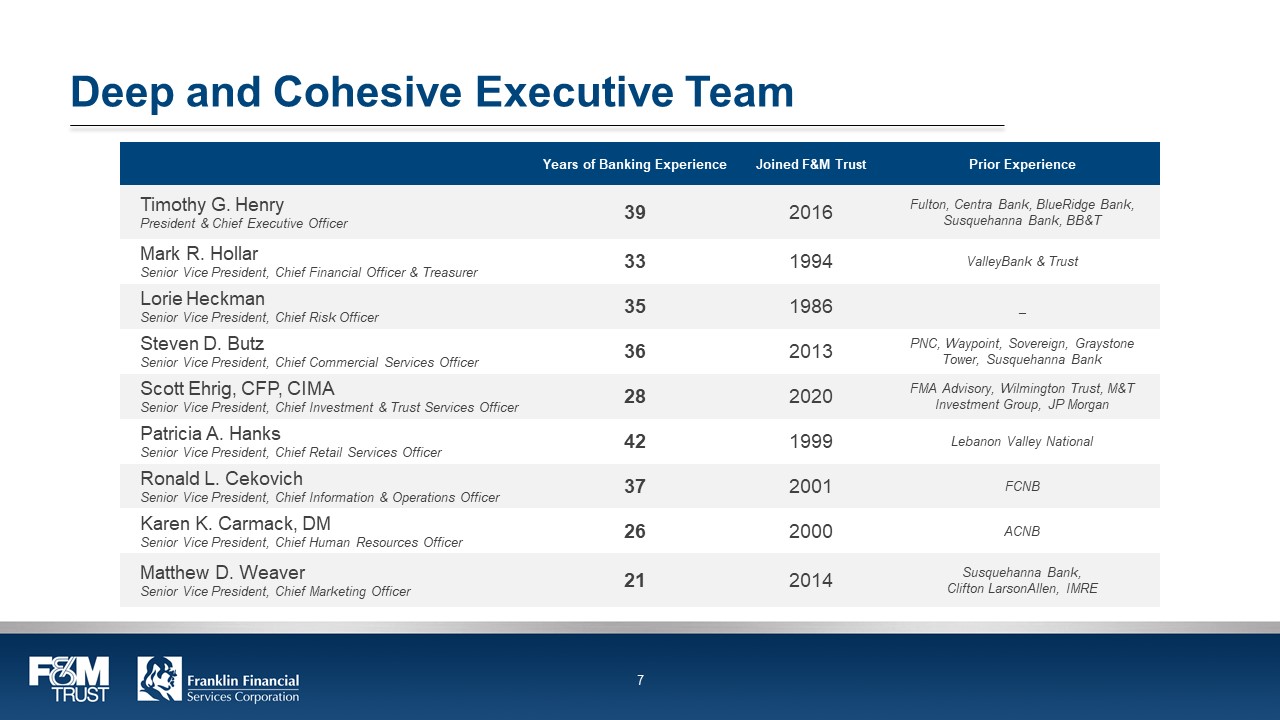Click Steven D. Butz's 36 years value
1280x720 pixels.
[635, 351]
